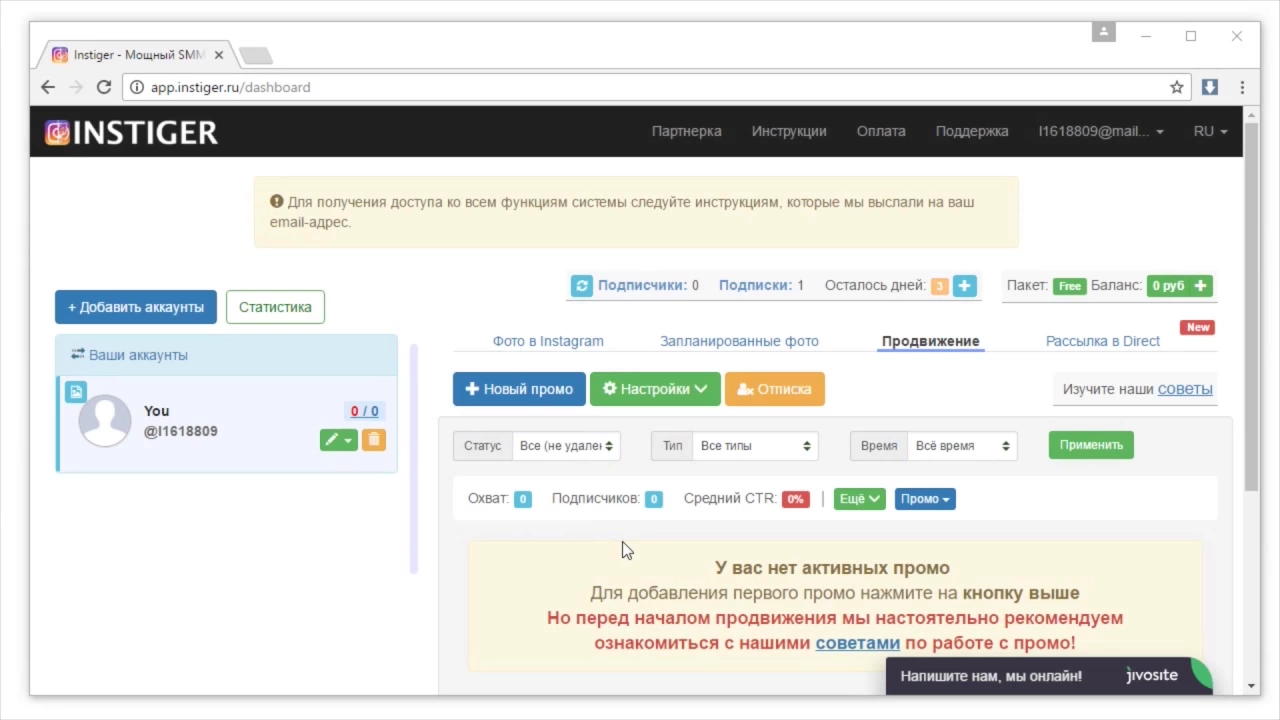The image size is (1280, 720).
Task: Open a new browser tab
Action: click(x=255, y=55)
